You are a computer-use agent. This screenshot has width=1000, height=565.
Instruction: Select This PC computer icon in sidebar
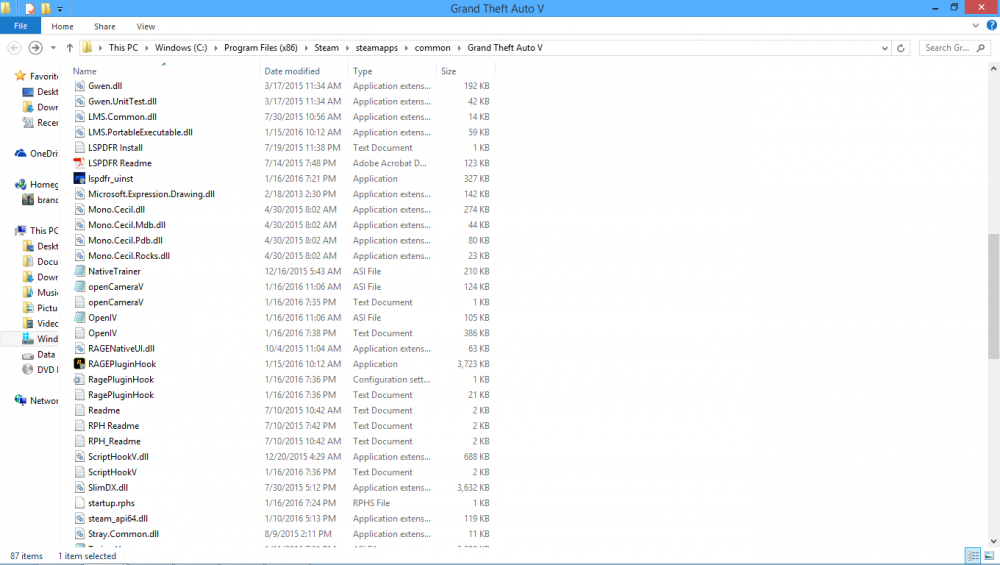click(20, 230)
